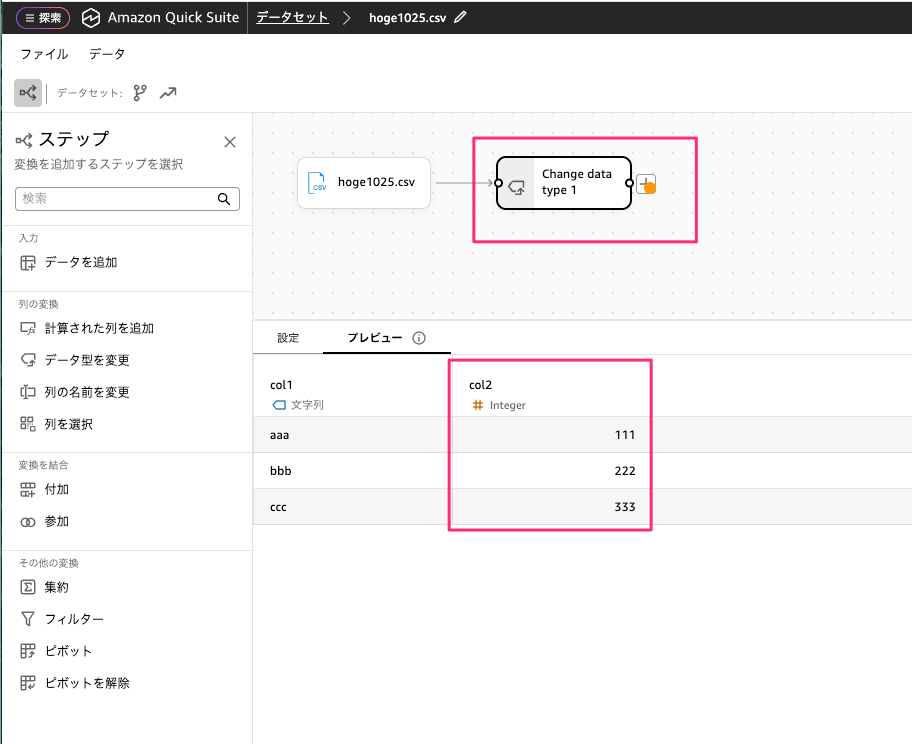Open the ファイル menu

coord(44,54)
